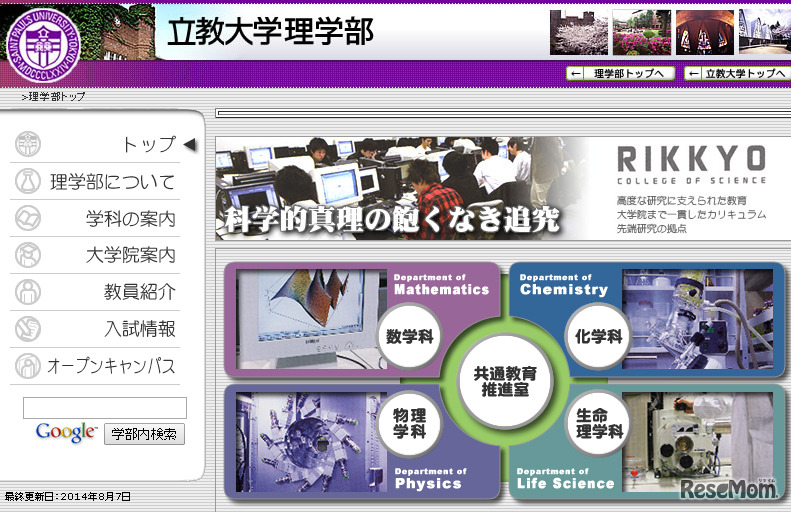Screen dimensions: 791x512
Task: Click the 先端研究の拠点 text line
Action: point(652,229)
